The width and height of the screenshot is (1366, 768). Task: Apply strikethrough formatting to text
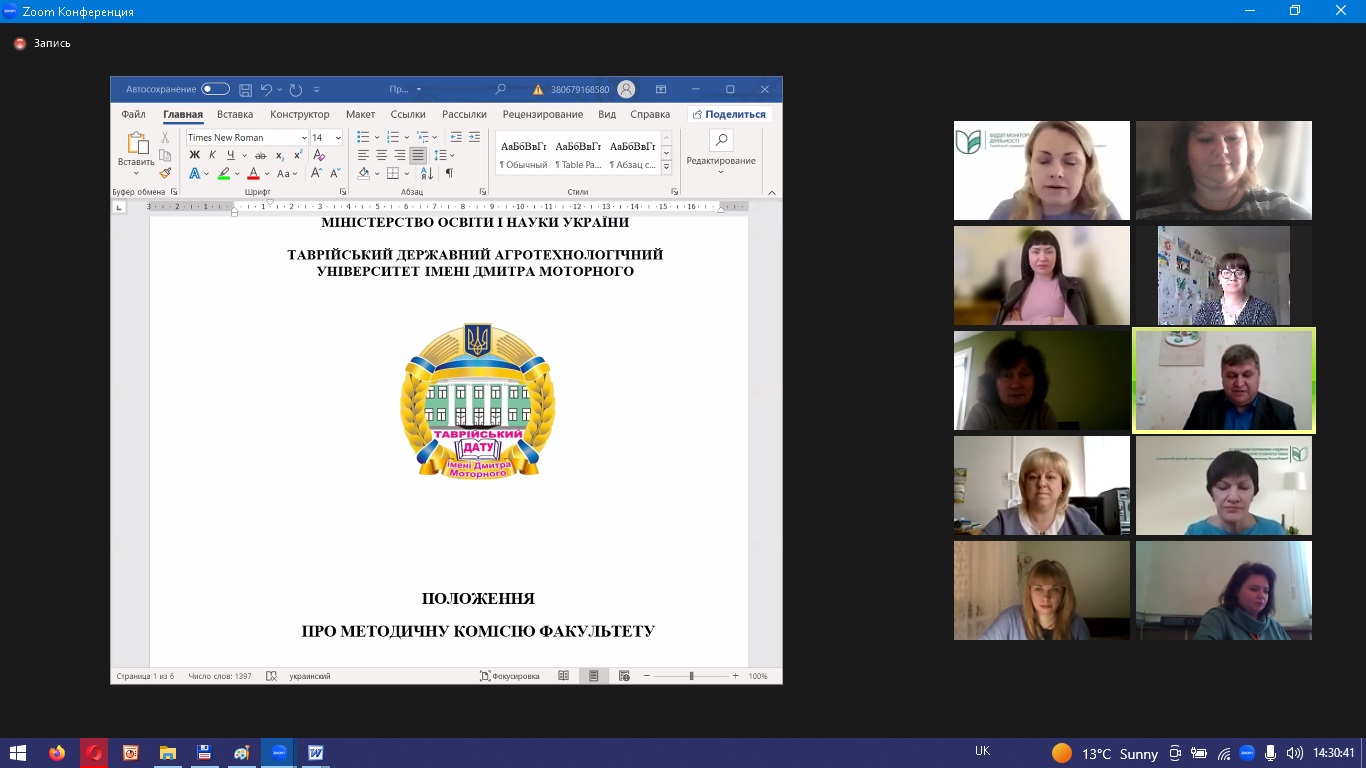[x=261, y=155]
